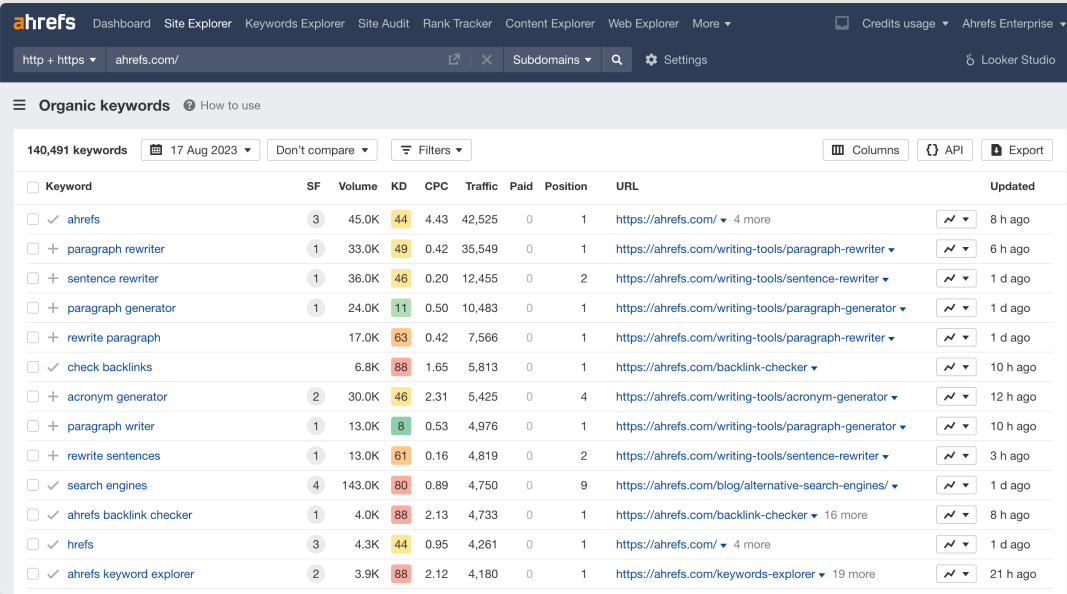The height and width of the screenshot is (594, 1067).
Task: Open the Subdomains mode dropdown
Action: [x=552, y=60]
